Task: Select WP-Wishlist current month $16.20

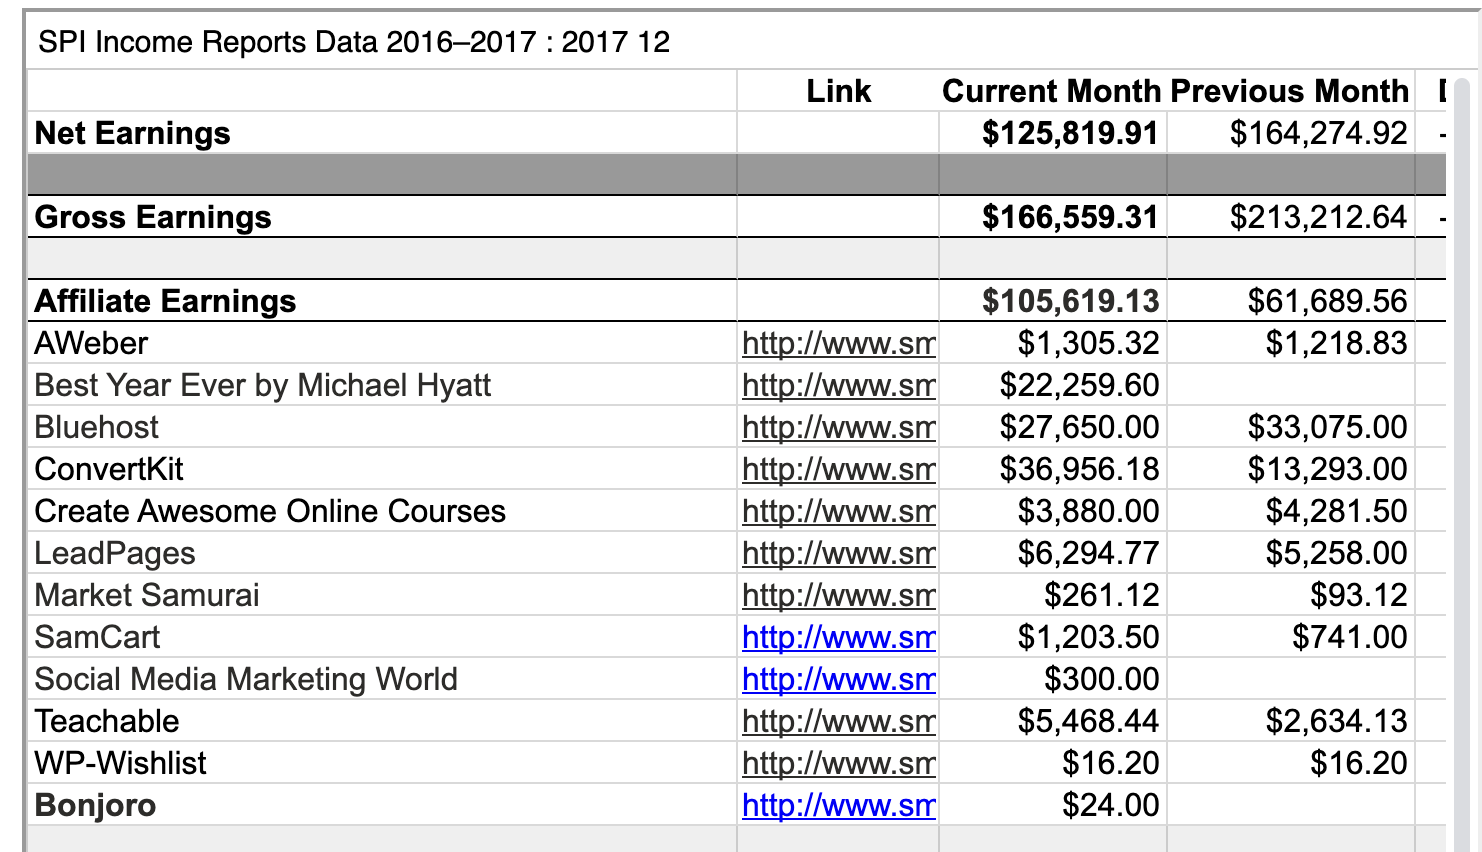Action: pos(1110,763)
